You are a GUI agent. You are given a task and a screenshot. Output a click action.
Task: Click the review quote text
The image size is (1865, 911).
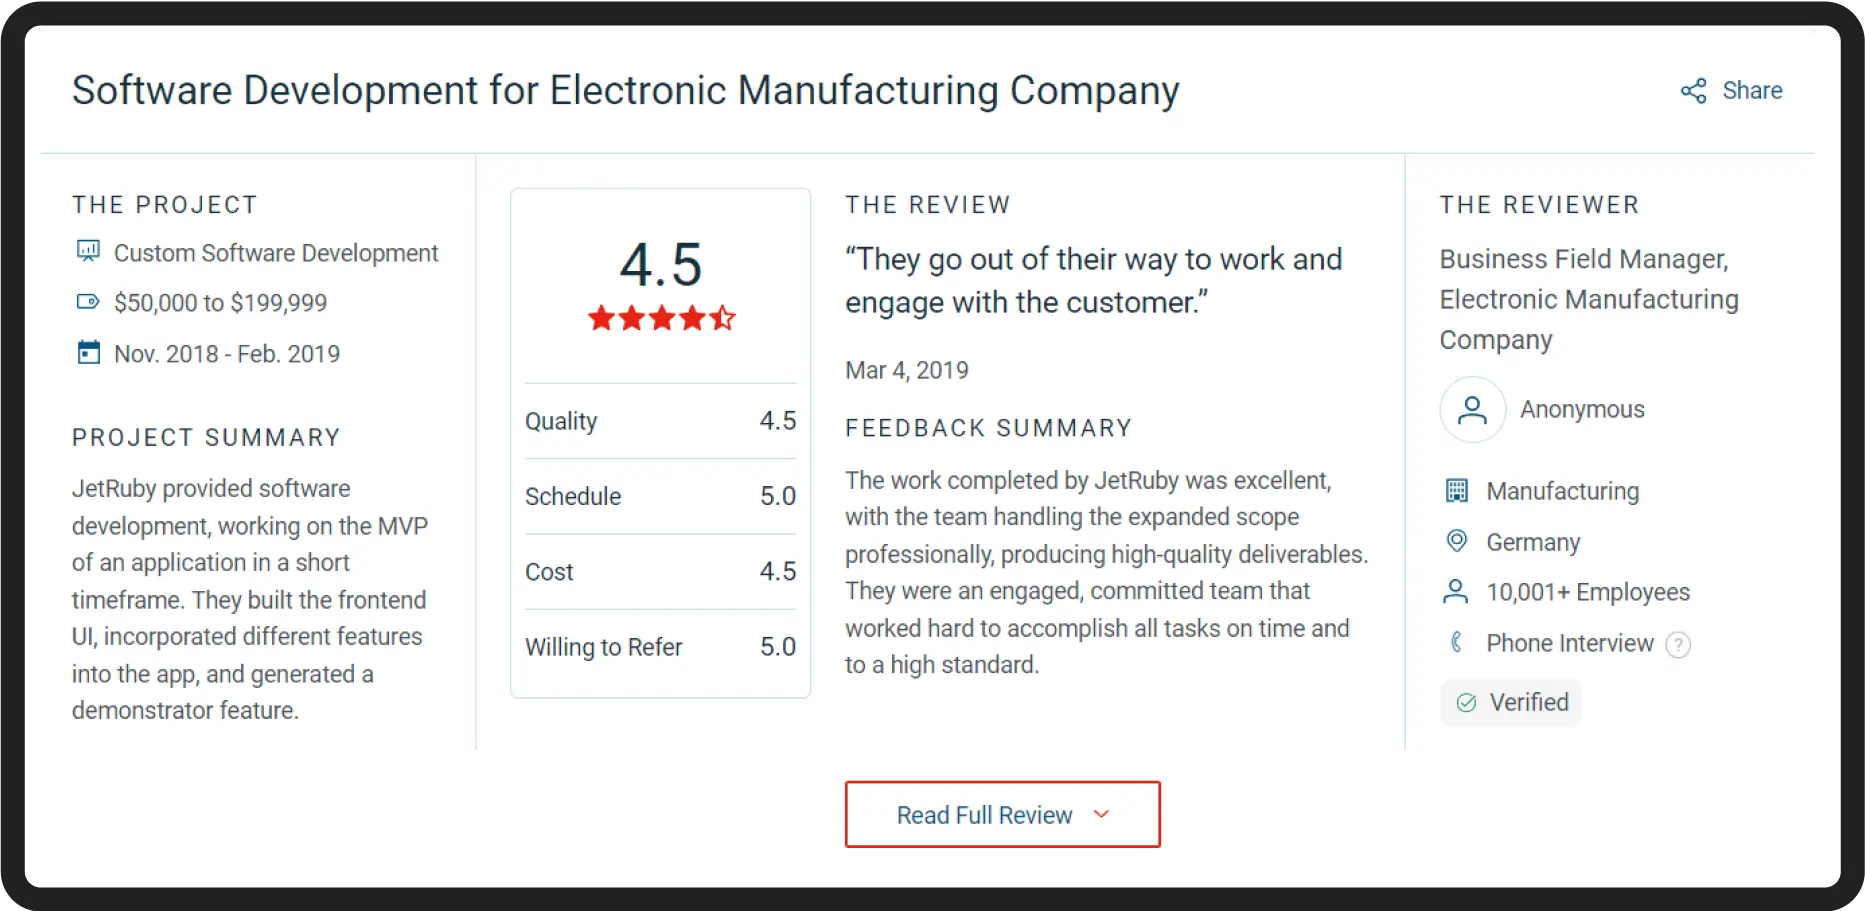click(1093, 281)
